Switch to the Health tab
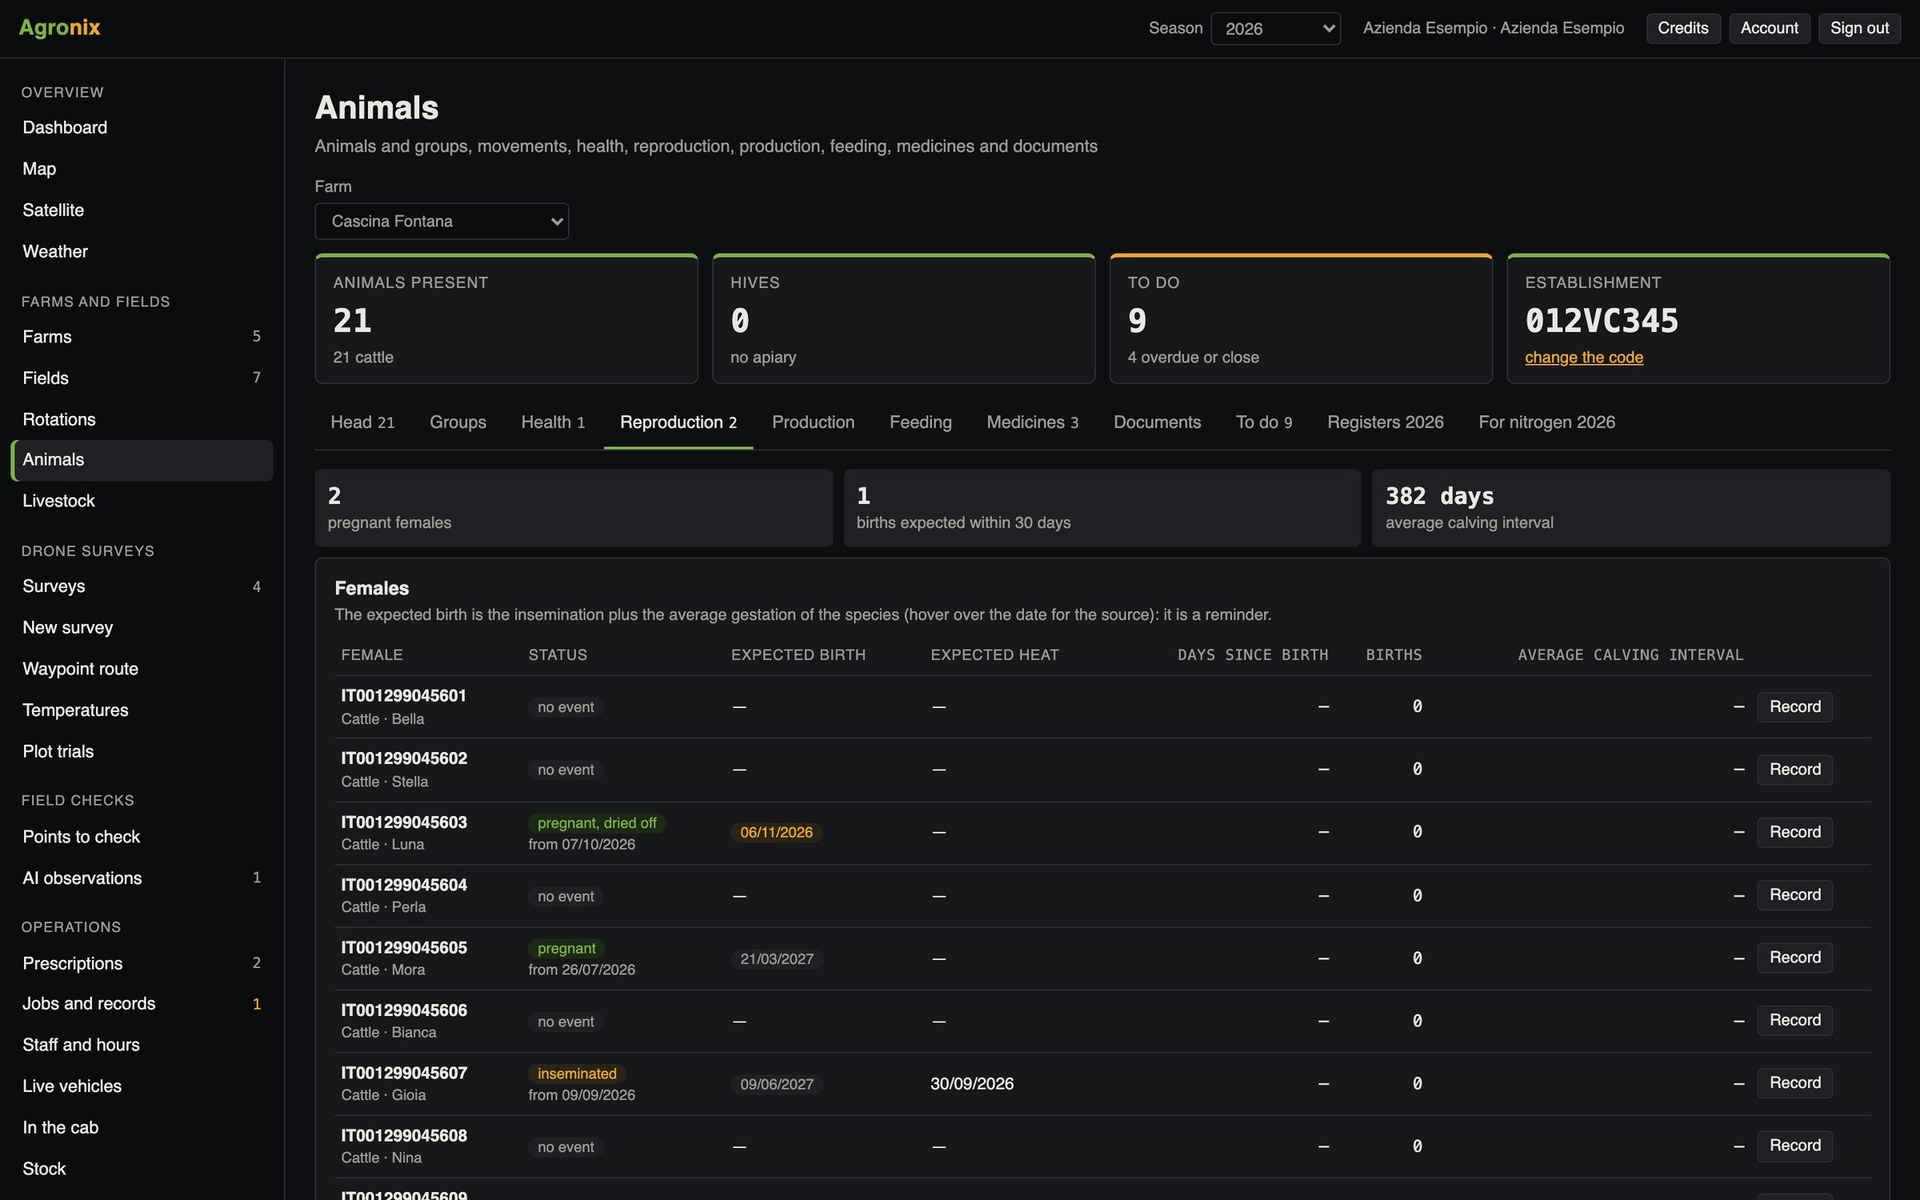1920x1200 pixels. point(553,422)
